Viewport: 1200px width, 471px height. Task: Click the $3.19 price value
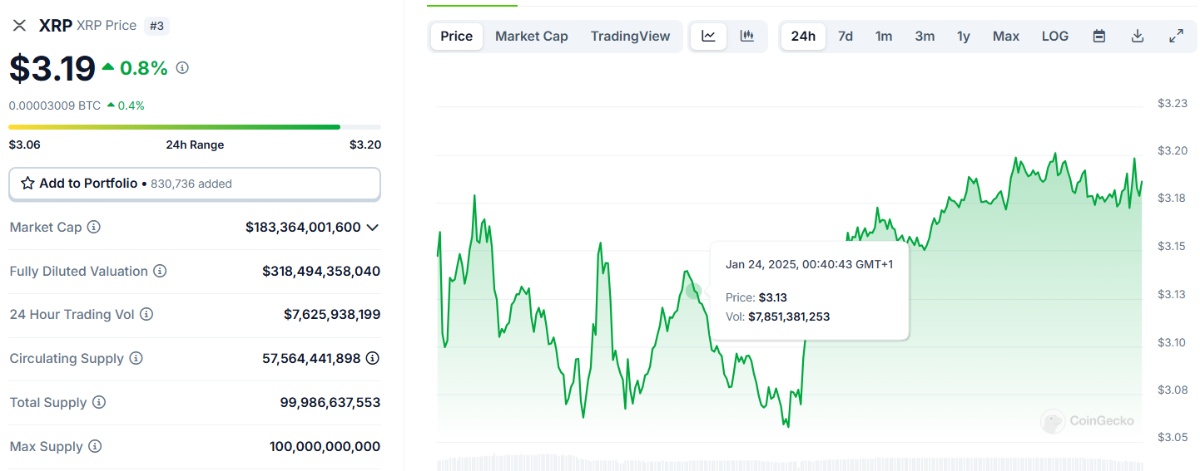point(52,68)
